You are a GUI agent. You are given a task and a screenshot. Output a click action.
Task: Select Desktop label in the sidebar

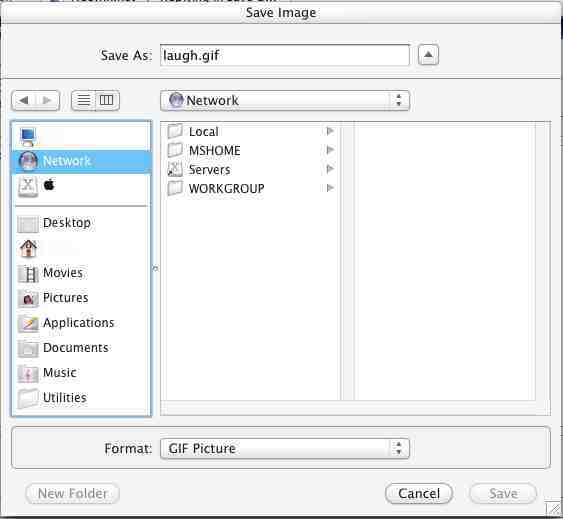67,223
